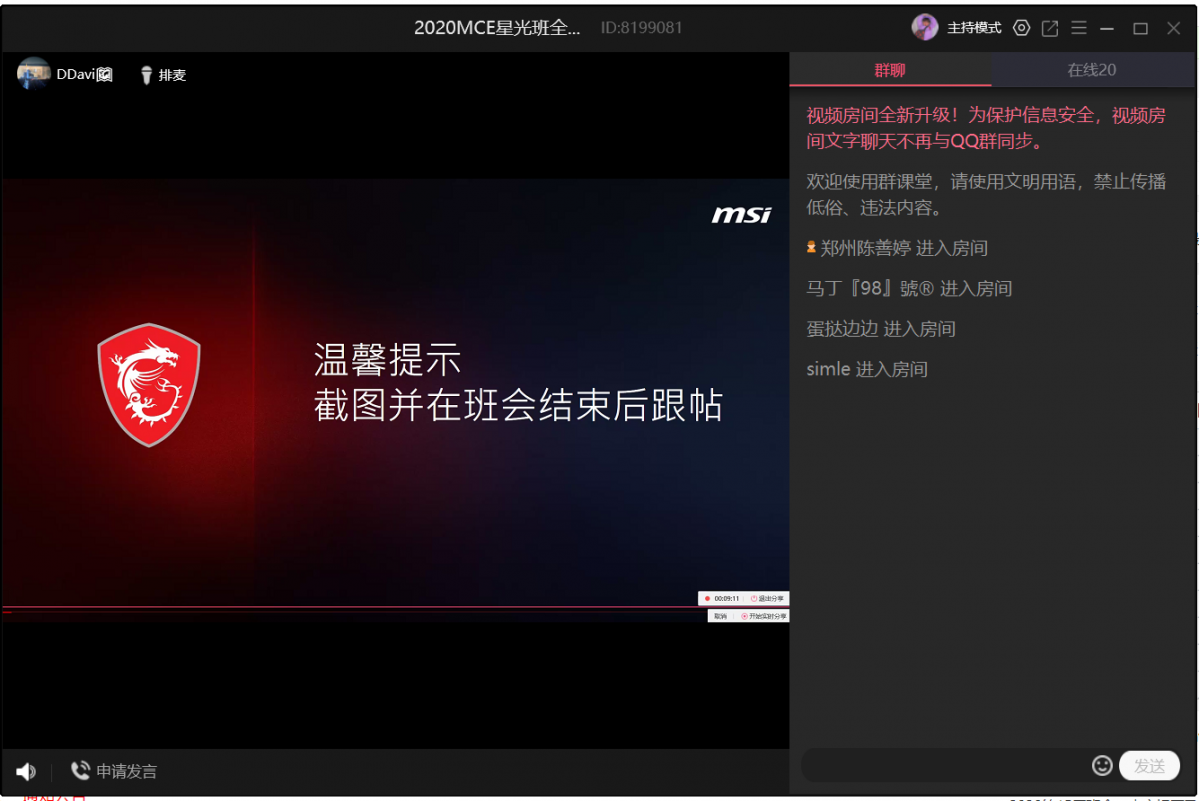Click the 主持模式 label
This screenshot has width=1199, height=801.
click(x=974, y=28)
